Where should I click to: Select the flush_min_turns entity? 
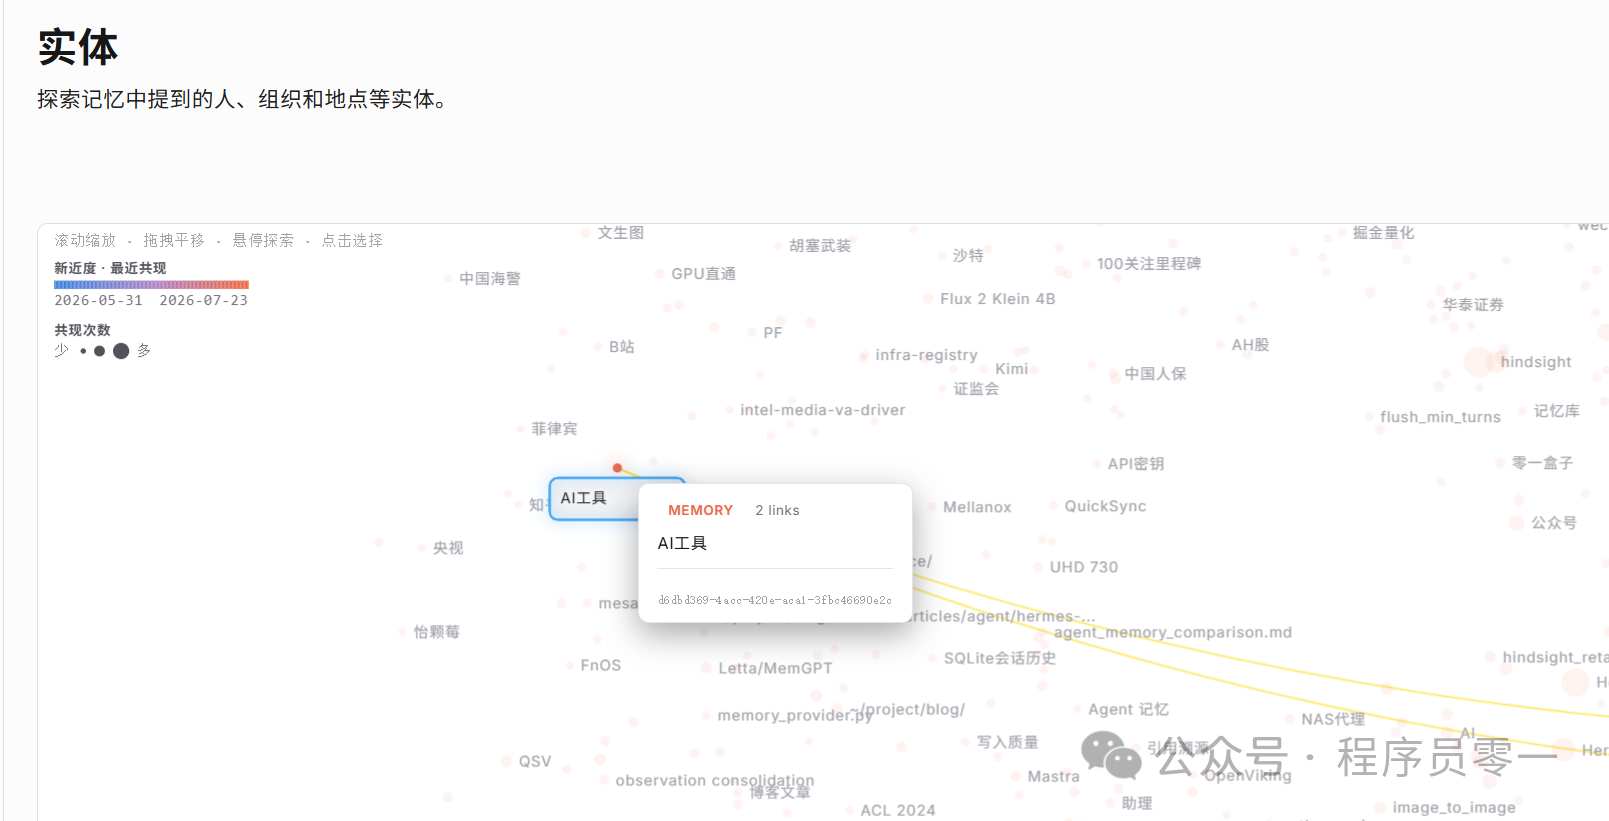pos(1440,417)
